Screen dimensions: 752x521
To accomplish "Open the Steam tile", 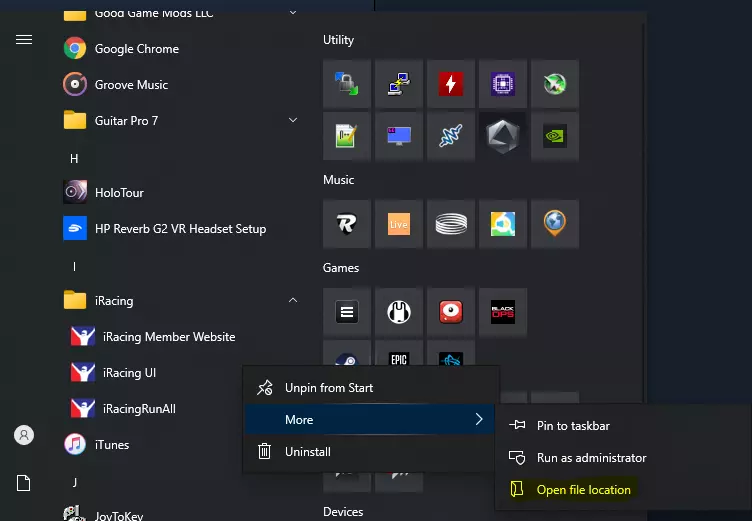I will [x=347, y=354].
